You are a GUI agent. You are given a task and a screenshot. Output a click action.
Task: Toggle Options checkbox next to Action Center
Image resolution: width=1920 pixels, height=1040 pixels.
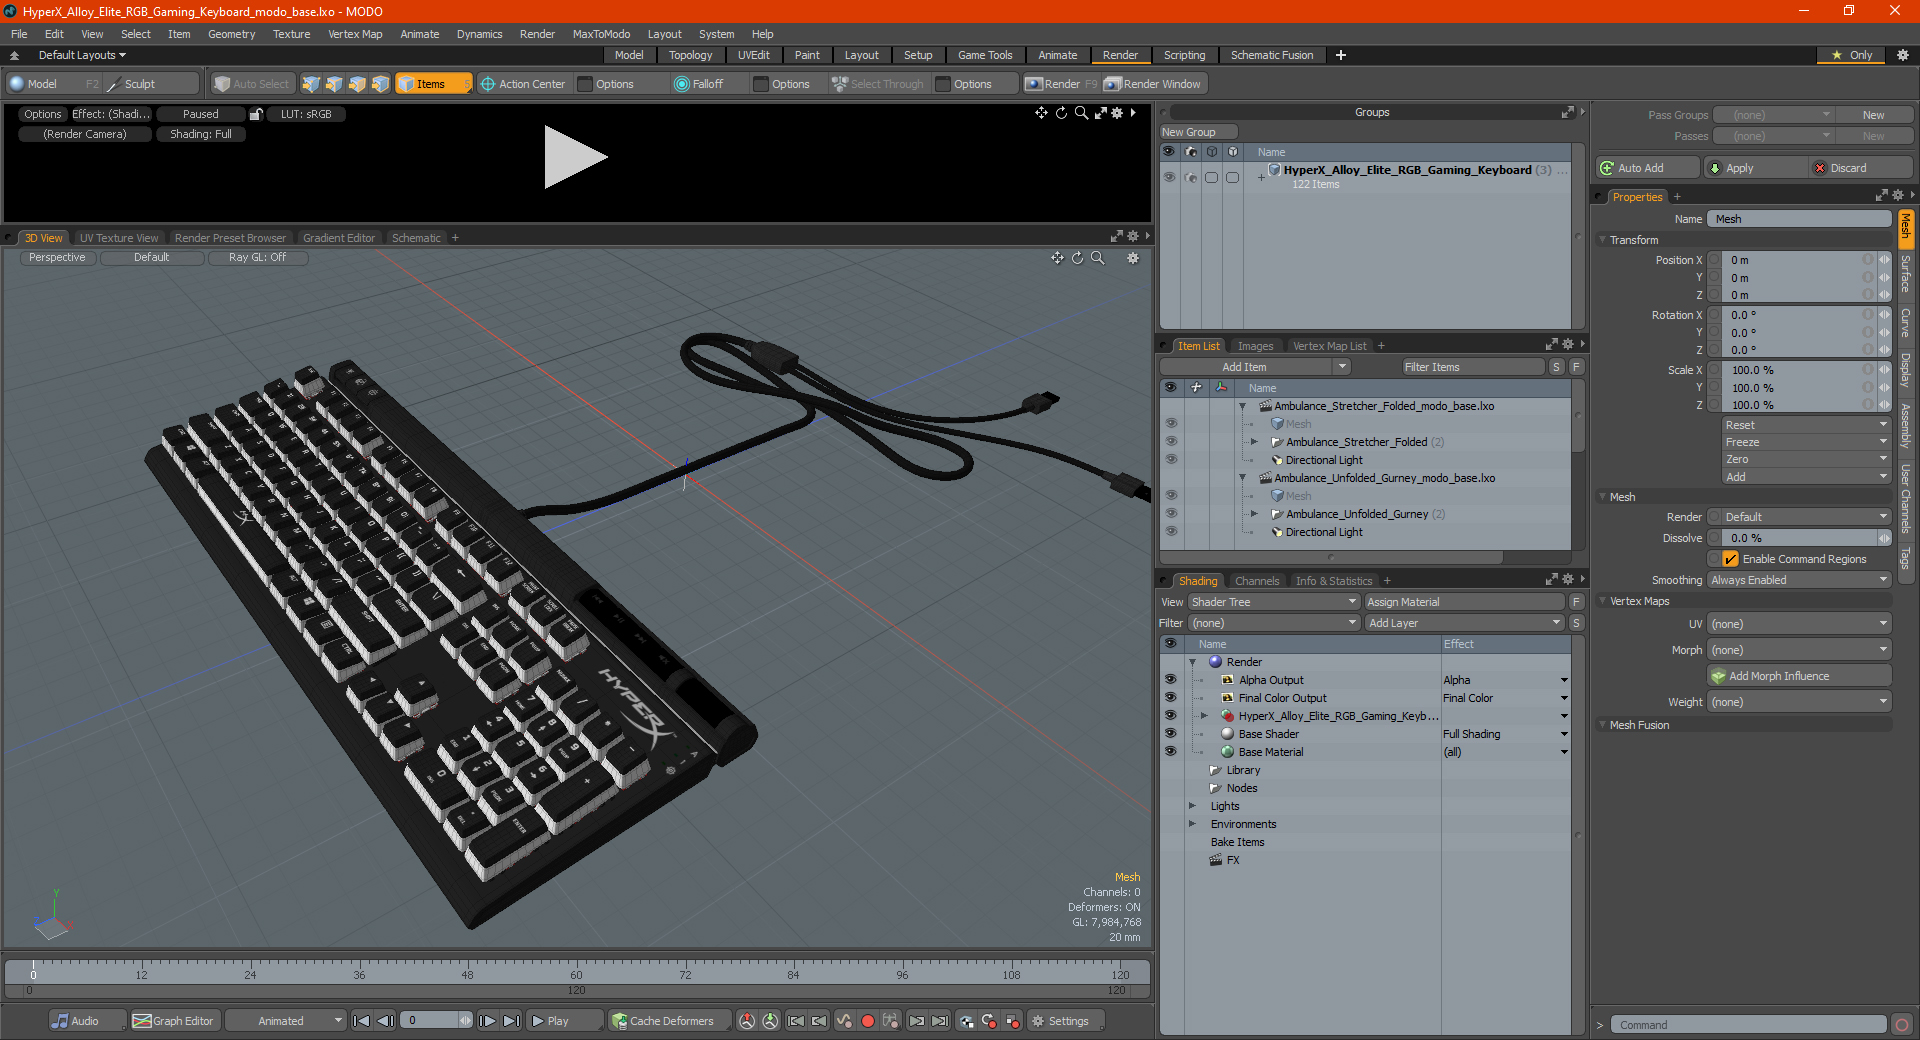coord(586,84)
